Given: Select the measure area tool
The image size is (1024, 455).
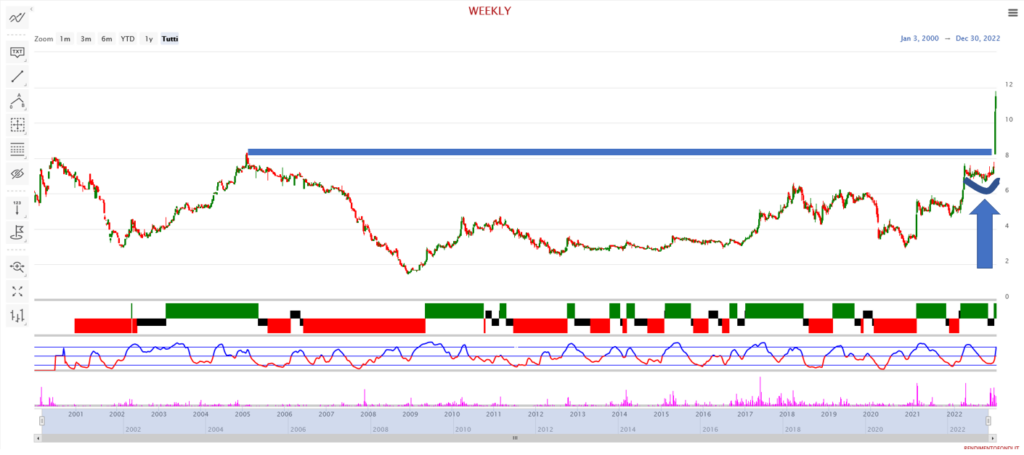Looking at the screenshot, I should click(x=17, y=125).
